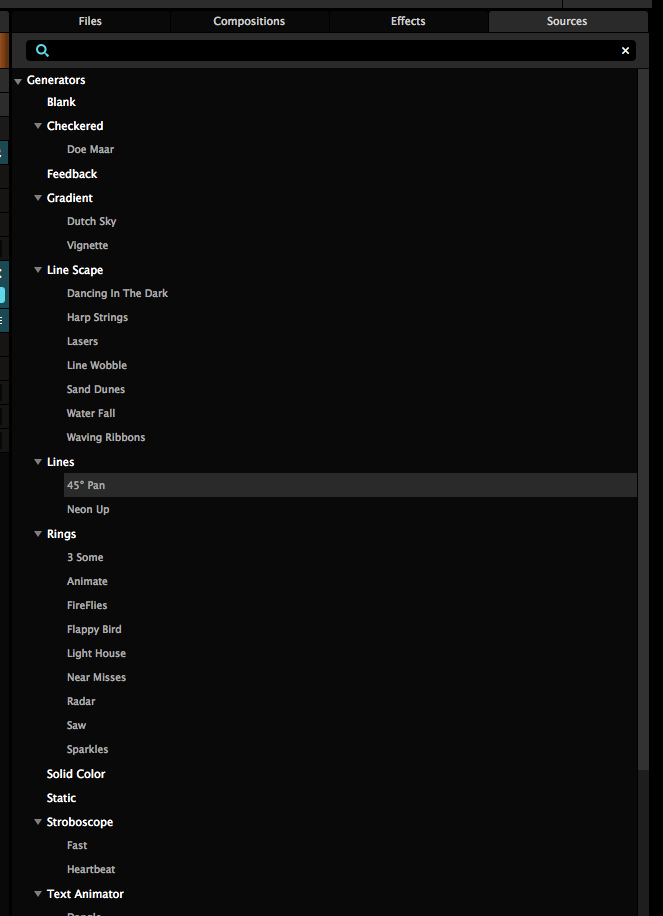Choose the Animate rings preset
663x916 pixels.
(x=87, y=581)
